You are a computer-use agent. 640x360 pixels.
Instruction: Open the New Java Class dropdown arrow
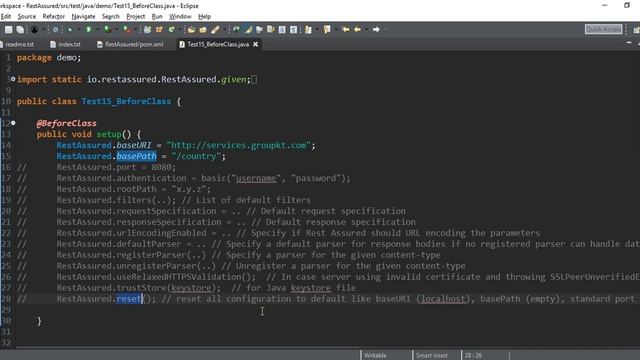tap(180, 29)
